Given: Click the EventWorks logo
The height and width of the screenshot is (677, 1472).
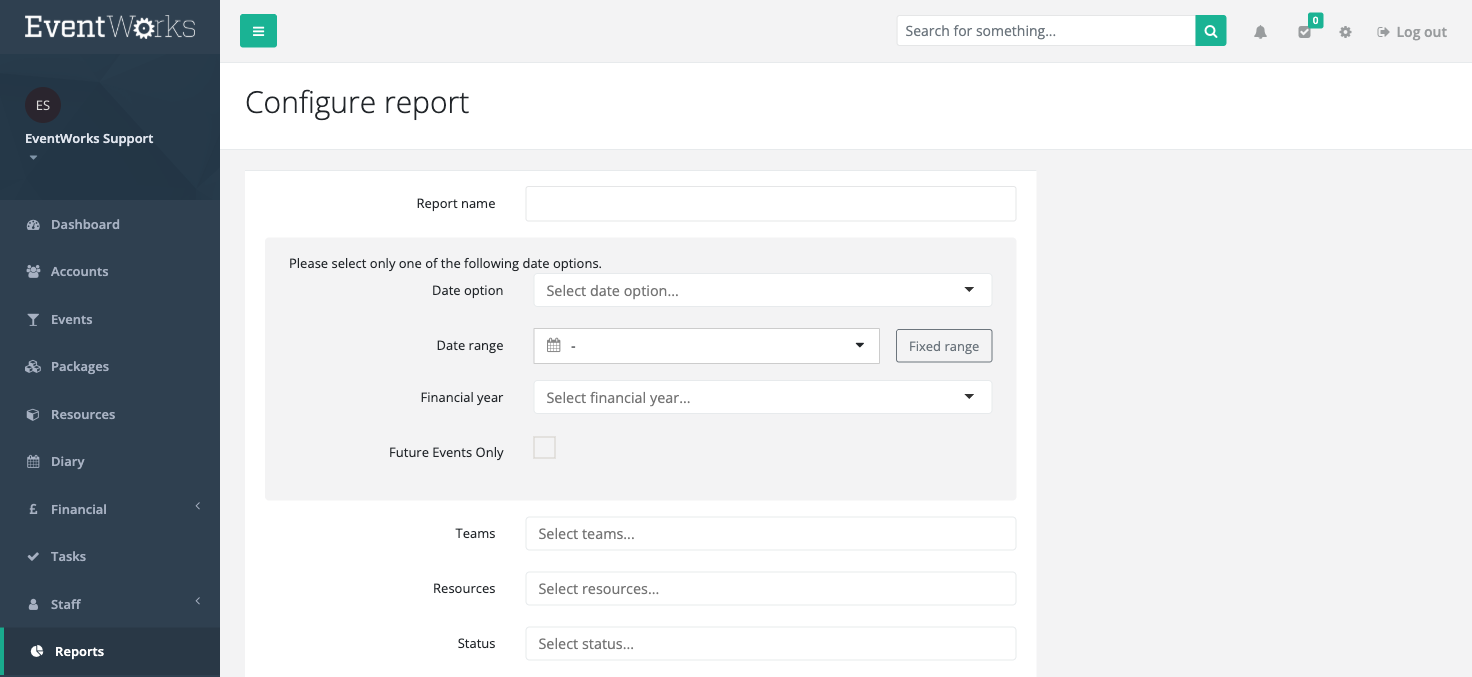Looking at the screenshot, I should click(x=110, y=27).
